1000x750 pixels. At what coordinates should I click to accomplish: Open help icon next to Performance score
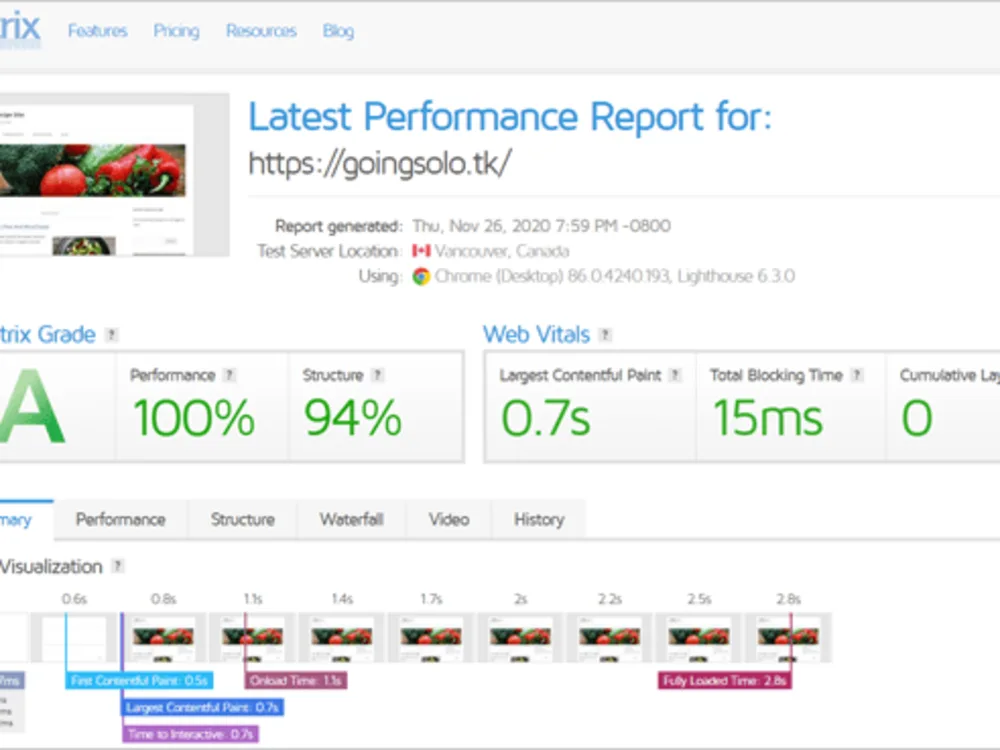[x=230, y=375]
